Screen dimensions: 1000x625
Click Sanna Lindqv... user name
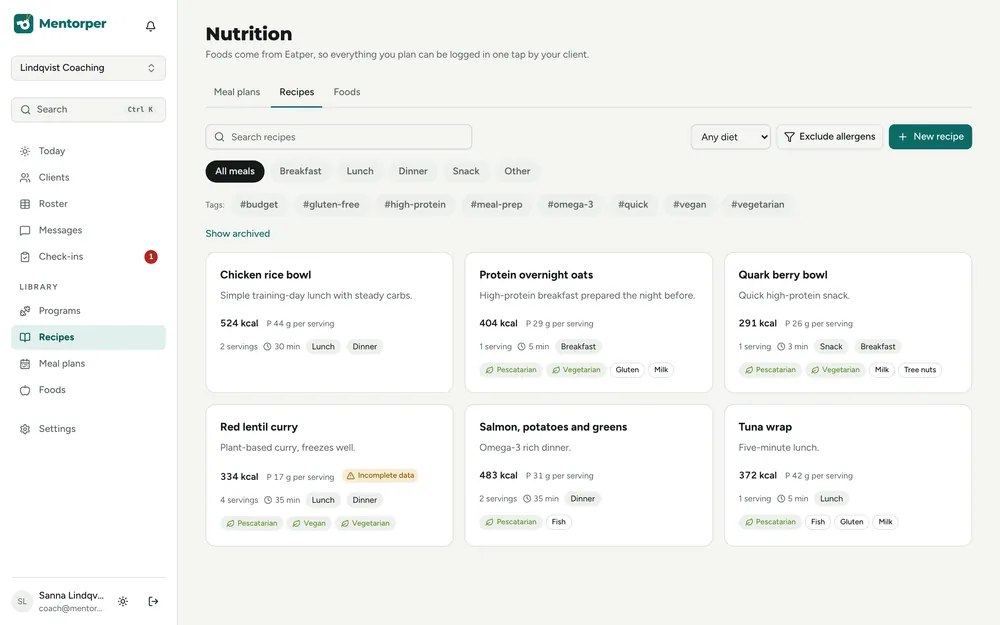(x=71, y=596)
